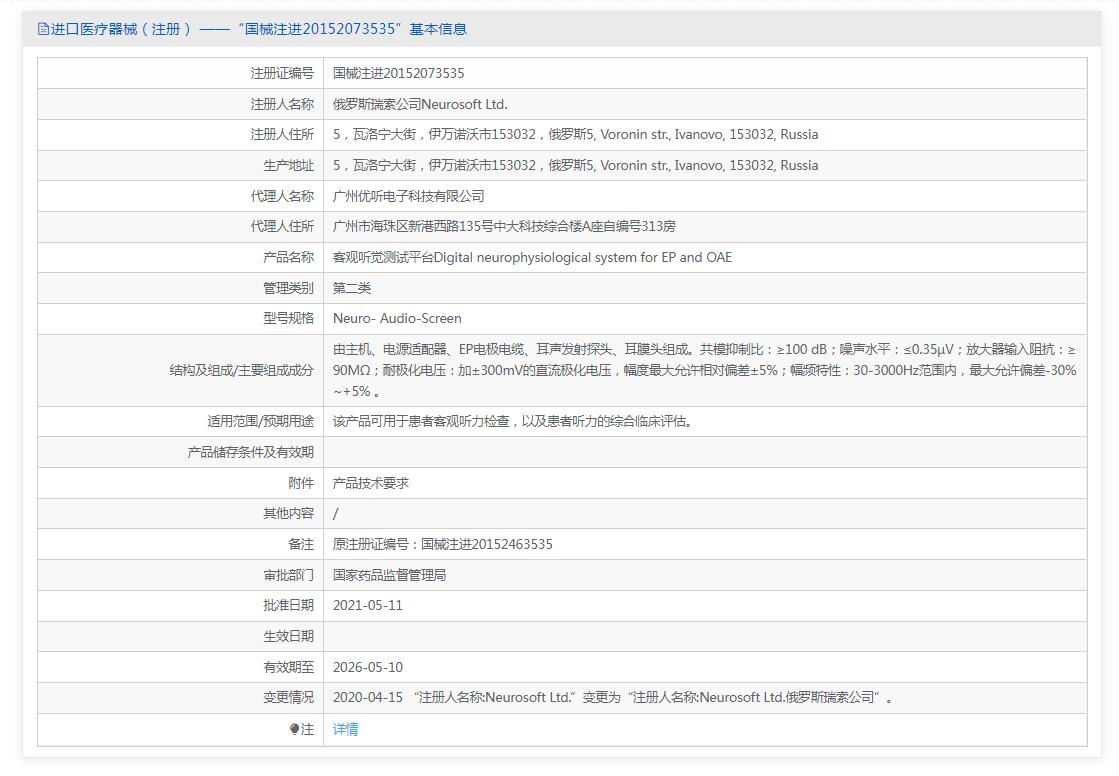Select approval authority 国家药品监督管理局
Screen dimensions: 1119x776
click(389, 575)
